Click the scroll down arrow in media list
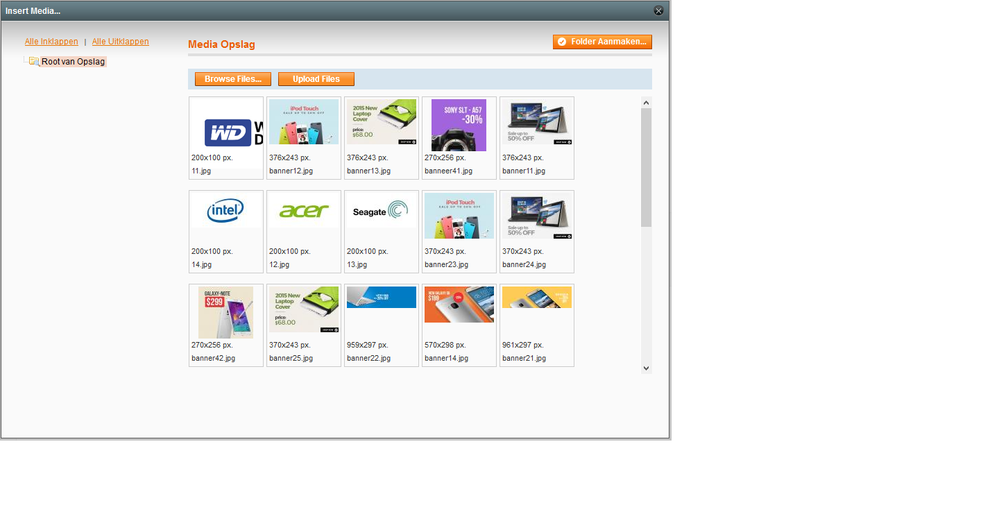 click(646, 367)
